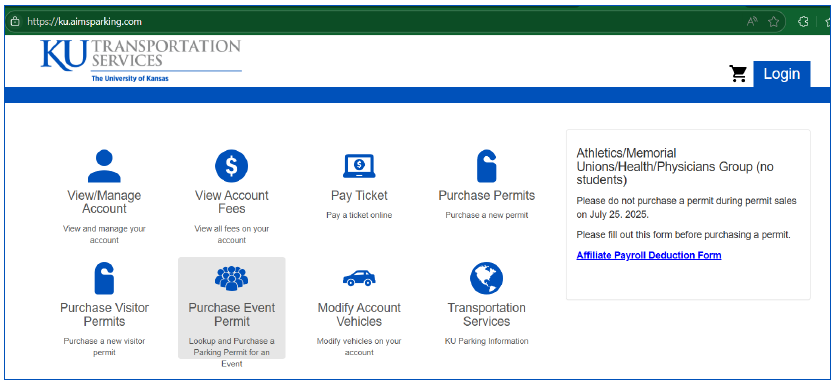
Task: Select the Pay Ticket heading
Action: [359, 195]
